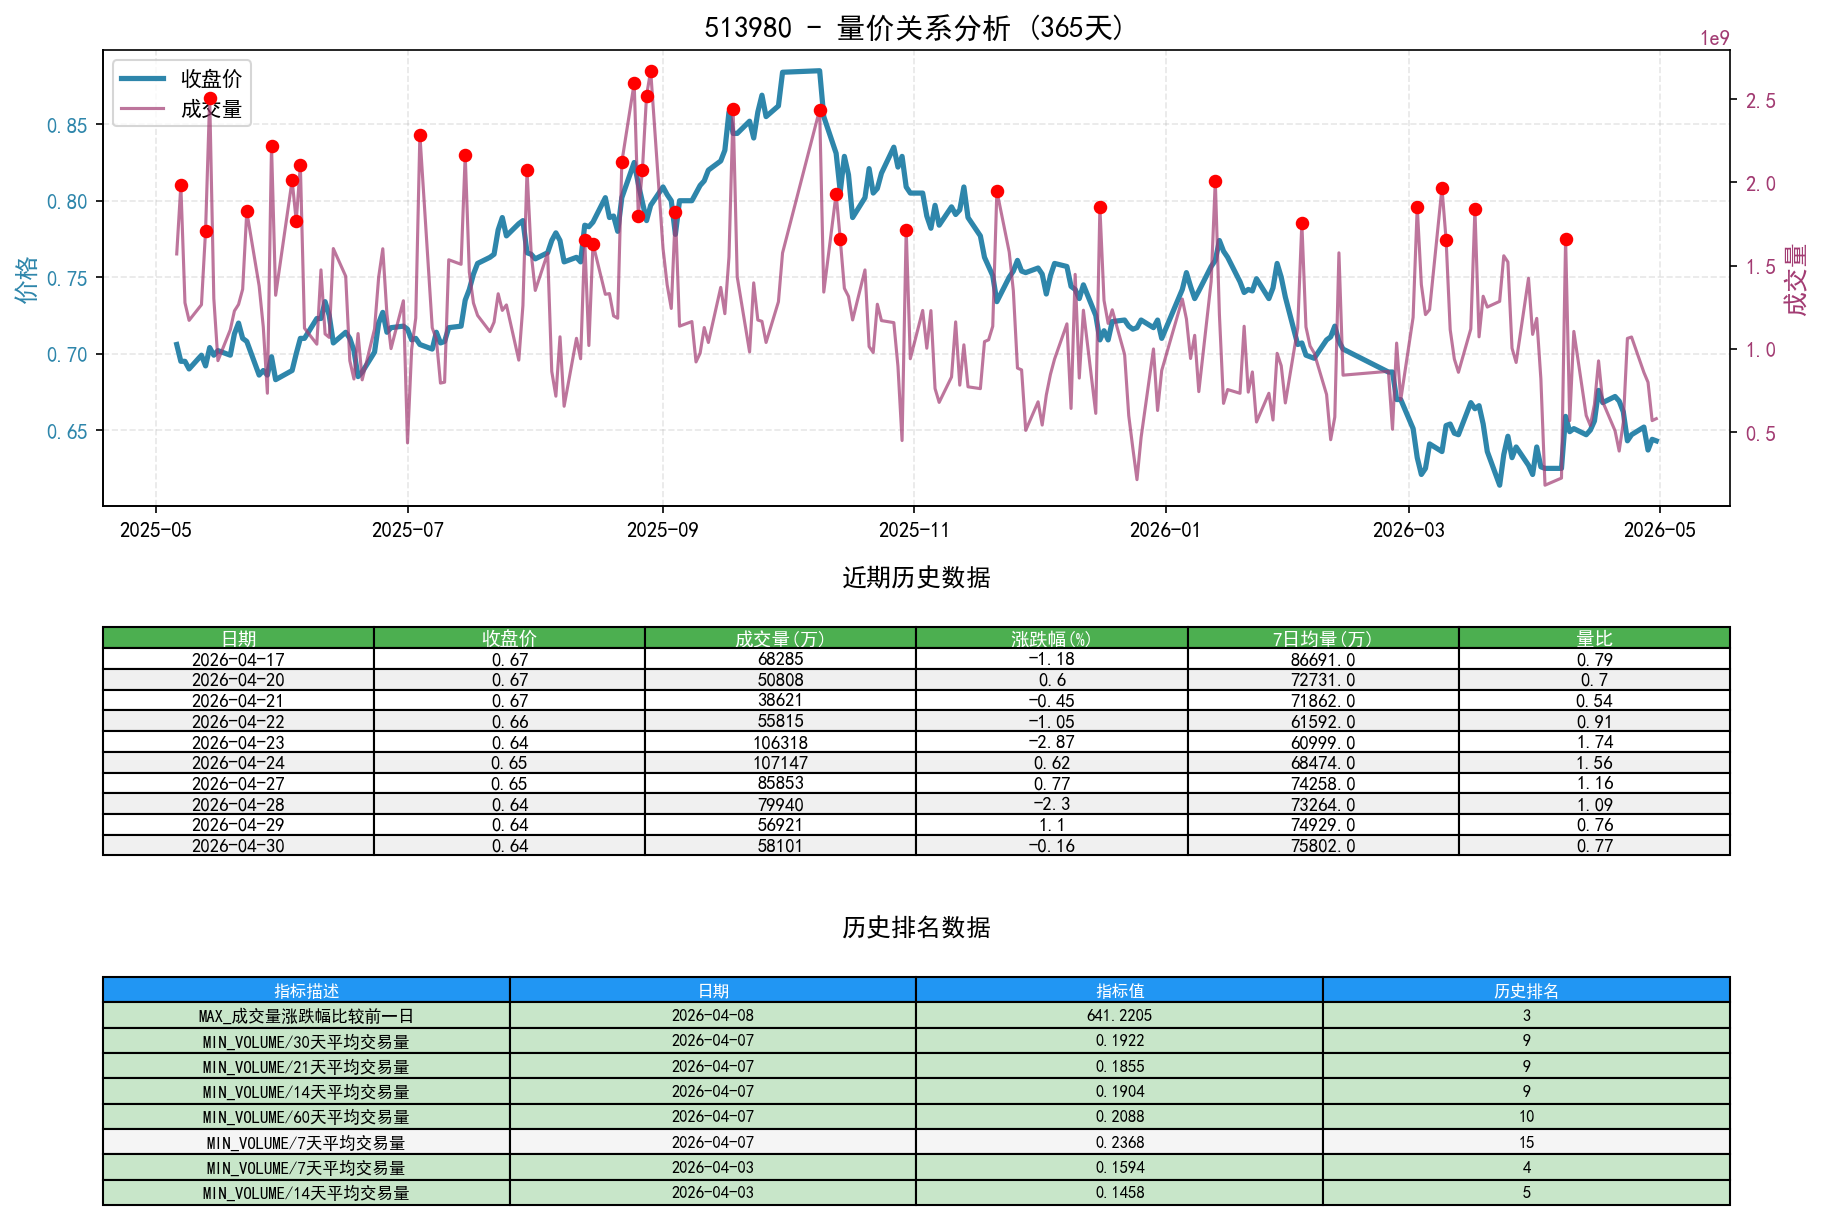Select the '收盘价' legend label
1822x1220 pixels.
pyautogui.click(x=211, y=78)
